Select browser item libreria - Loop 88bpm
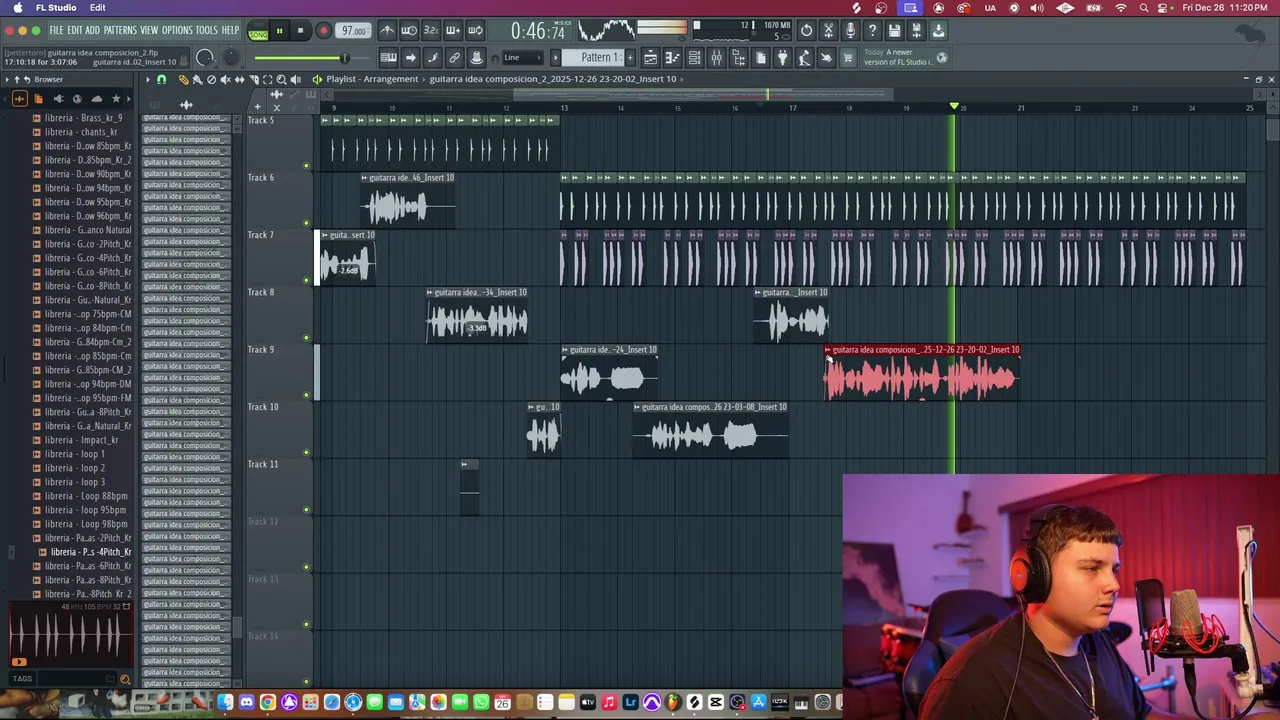The height and width of the screenshot is (720, 1280). pos(86,496)
